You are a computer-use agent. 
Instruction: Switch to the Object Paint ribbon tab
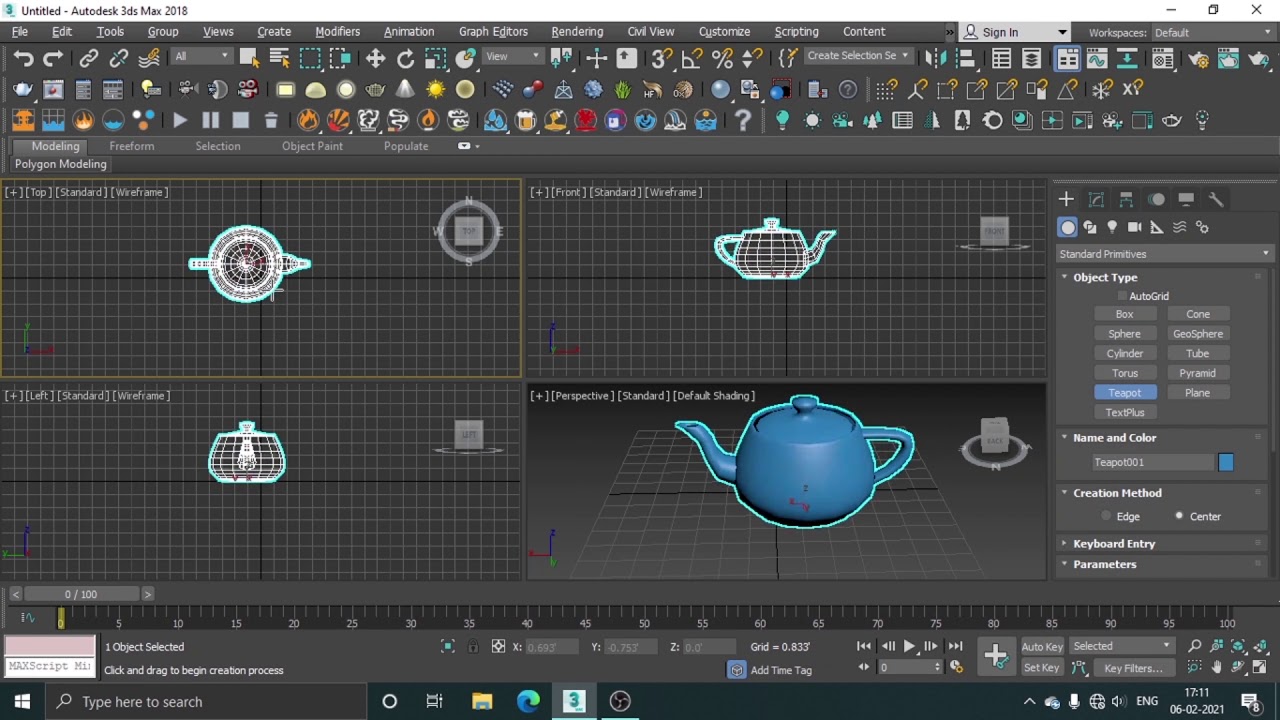pos(312,146)
